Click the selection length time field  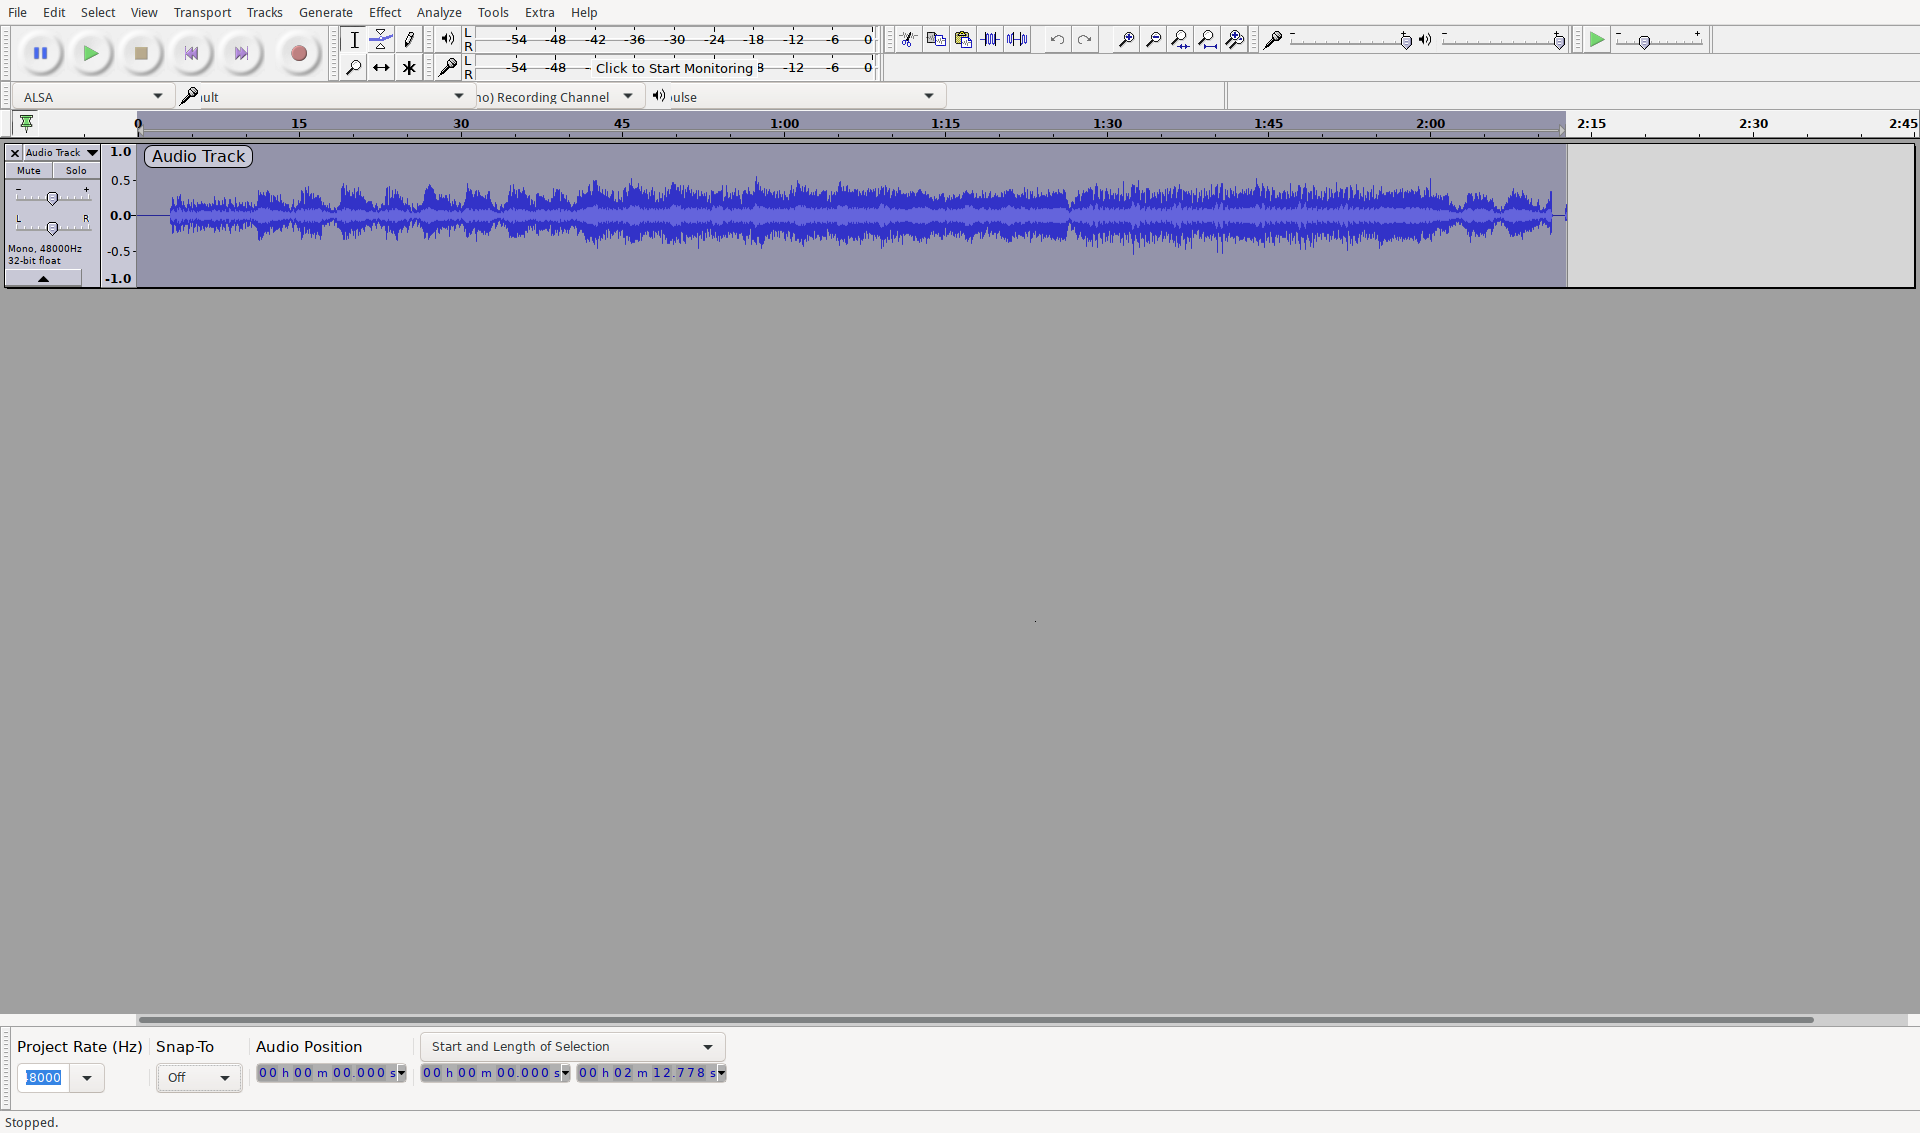(x=651, y=1073)
